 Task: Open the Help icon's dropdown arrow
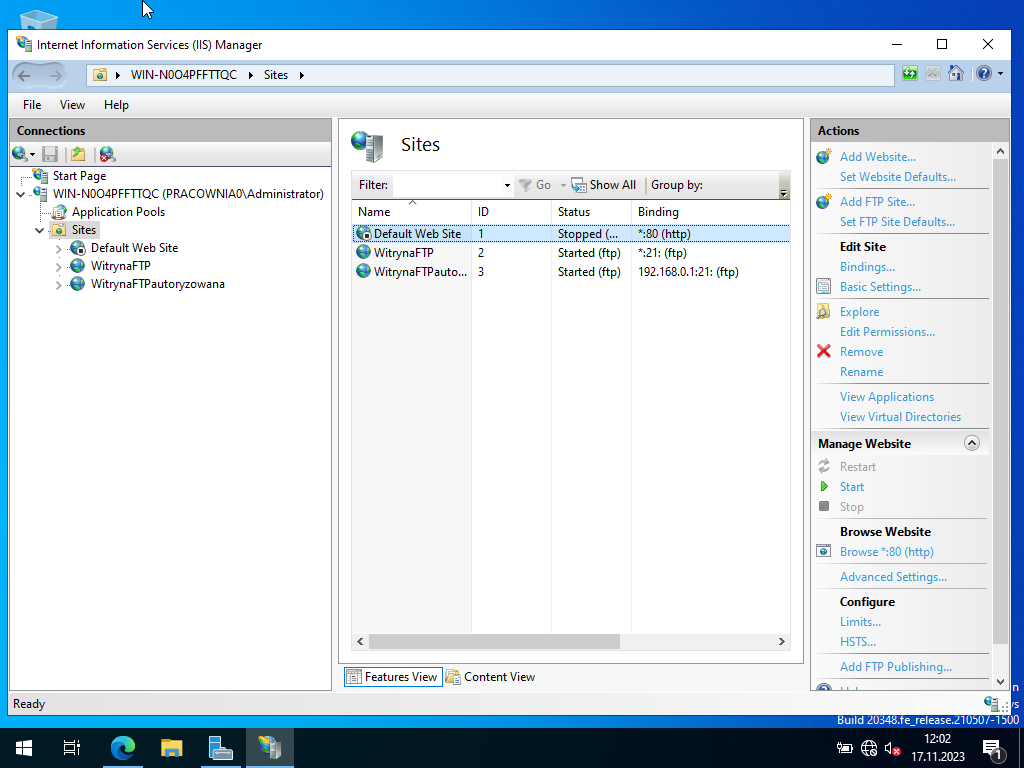[x=1000, y=74]
